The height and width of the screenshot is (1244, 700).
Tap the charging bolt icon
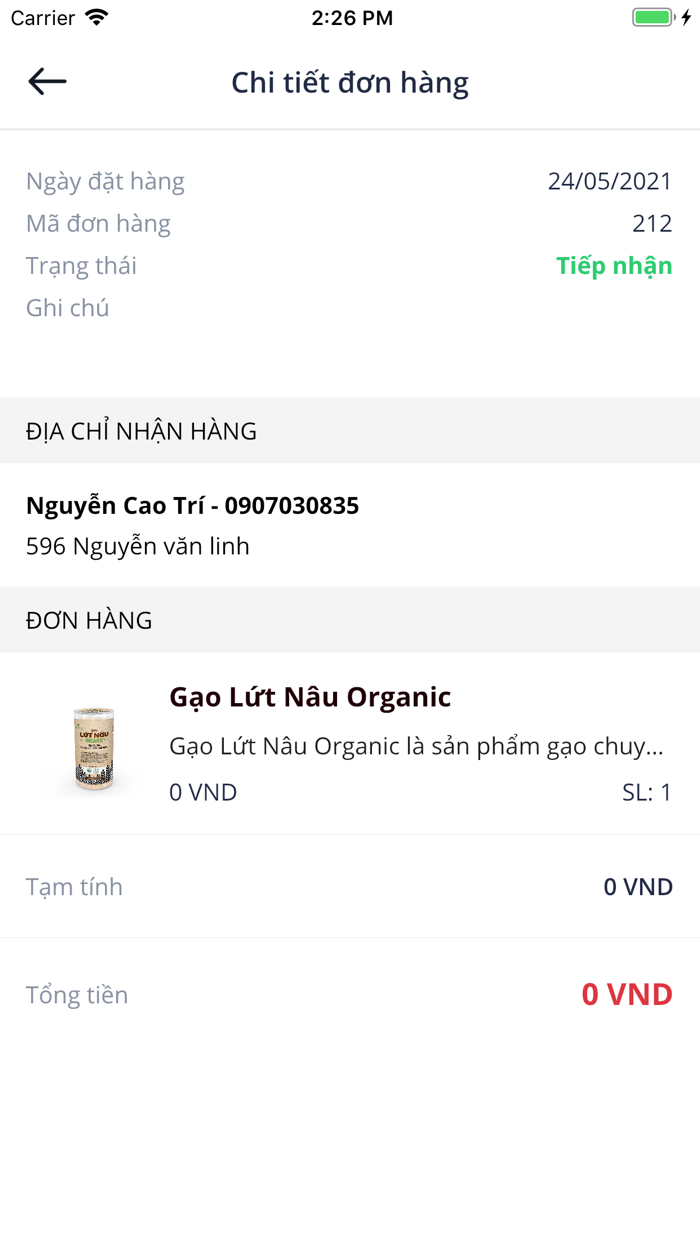[x=684, y=16]
